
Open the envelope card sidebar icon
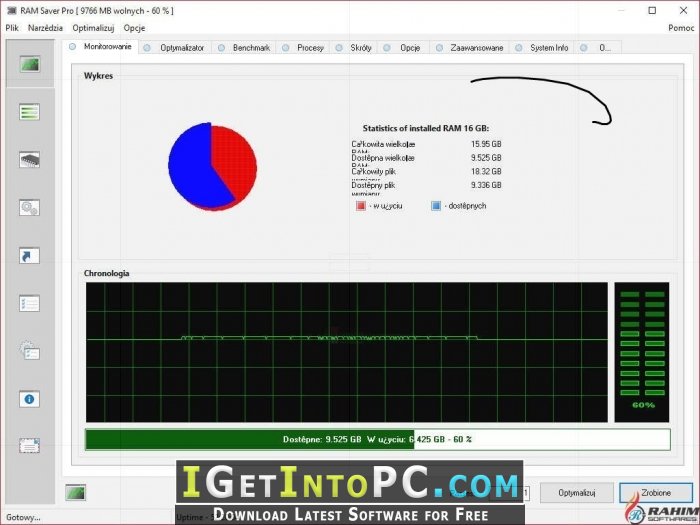click(30, 445)
